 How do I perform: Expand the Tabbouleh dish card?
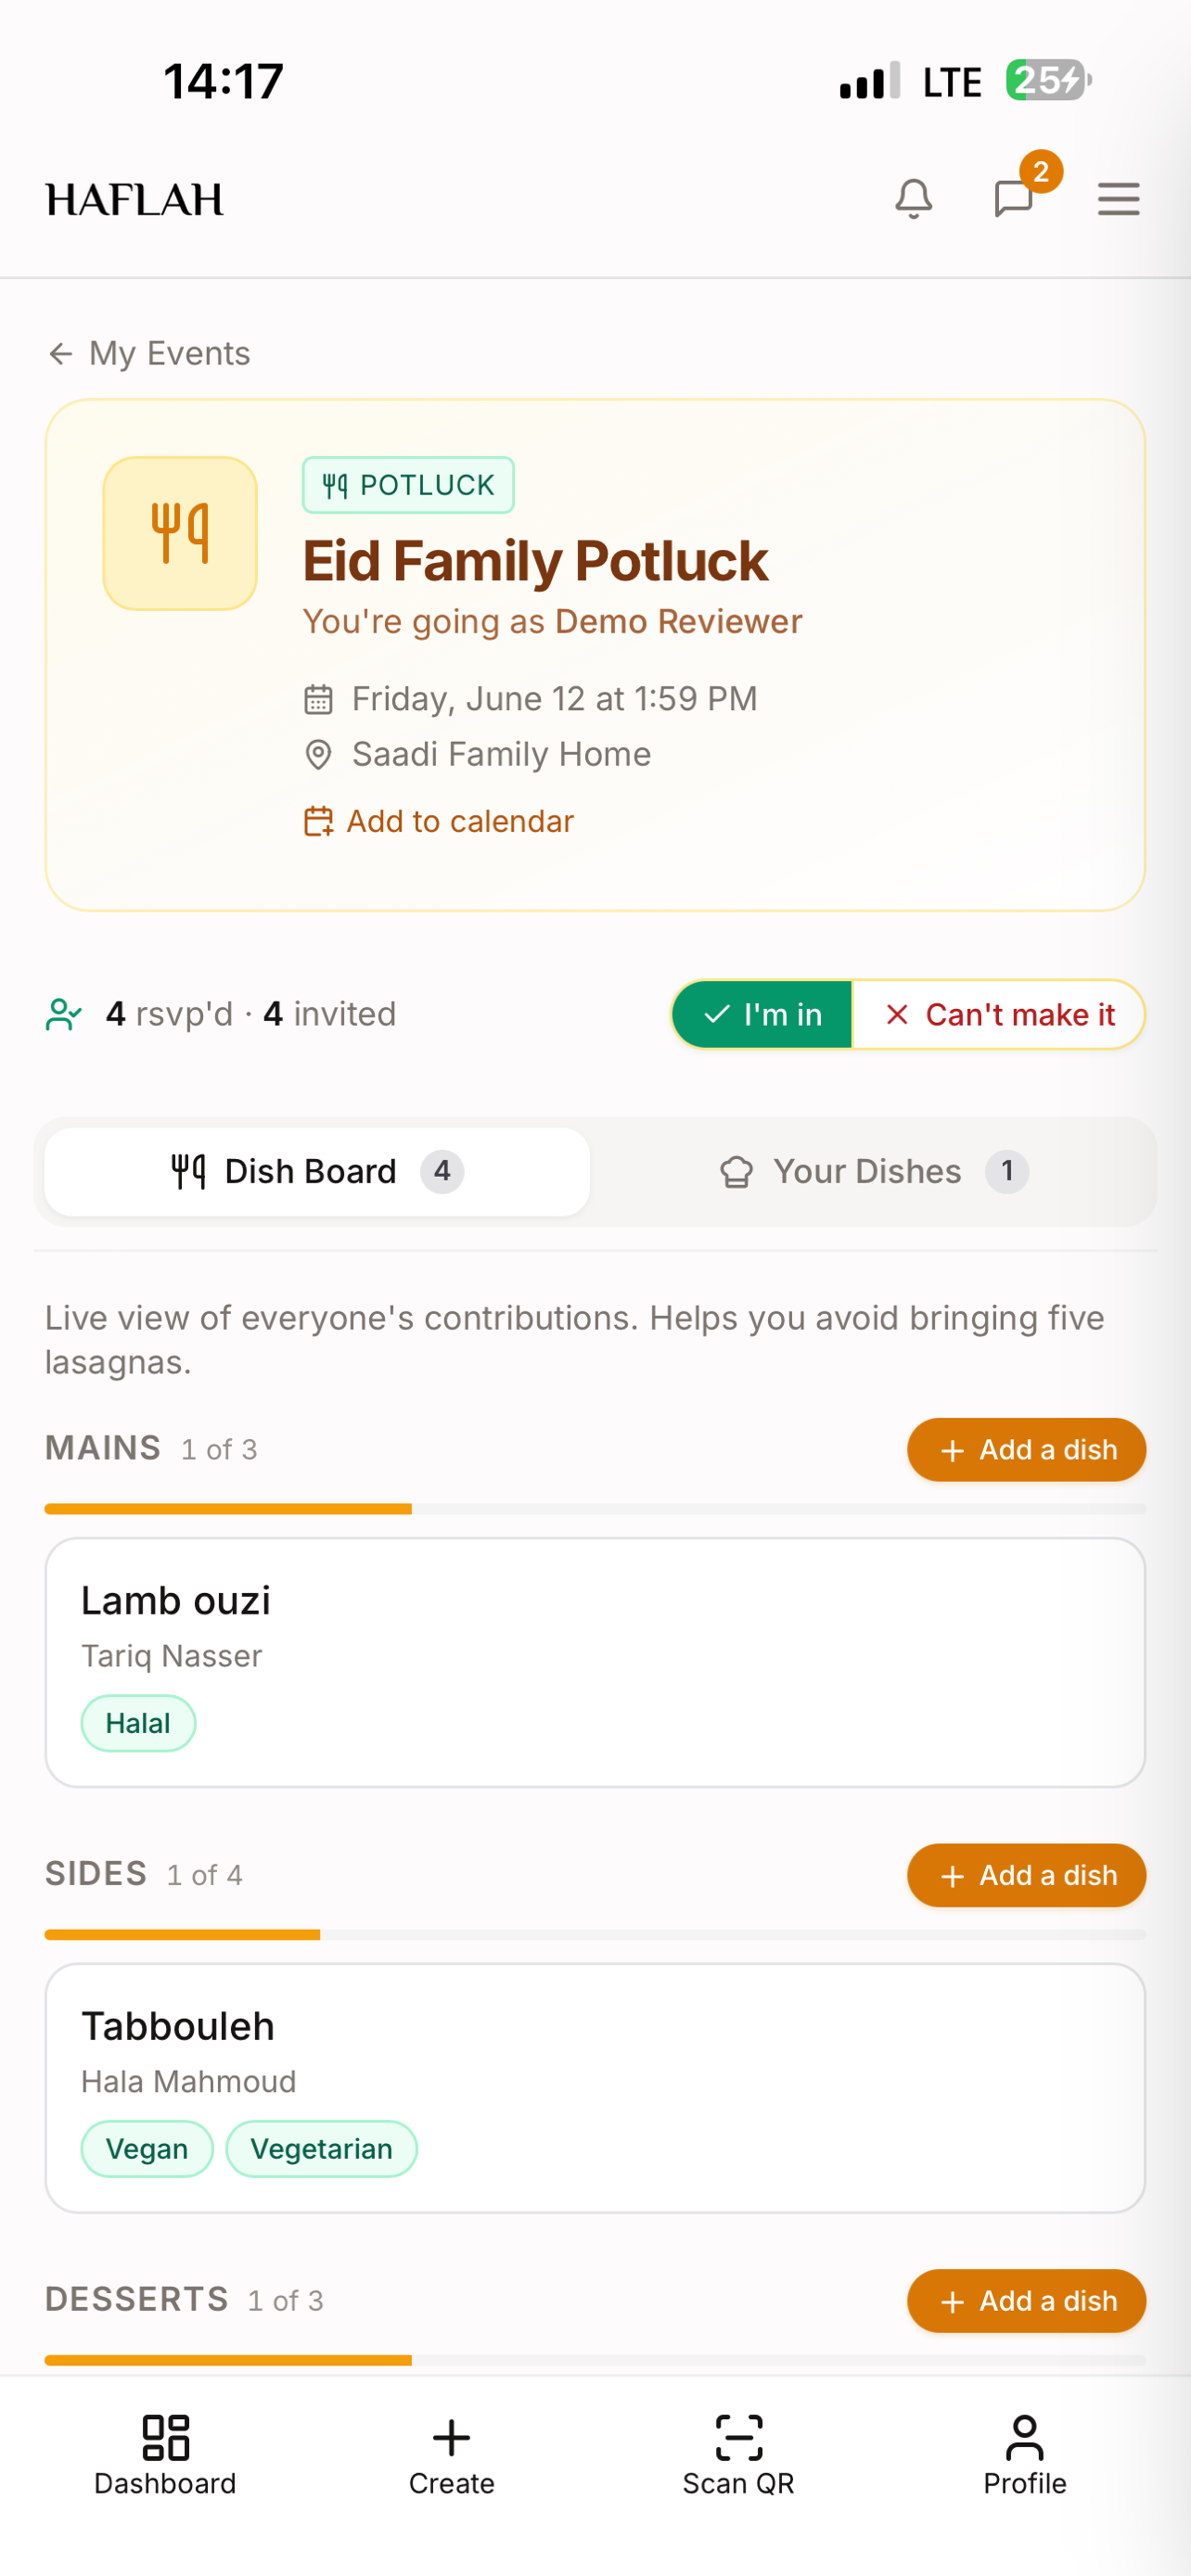pos(595,2088)
